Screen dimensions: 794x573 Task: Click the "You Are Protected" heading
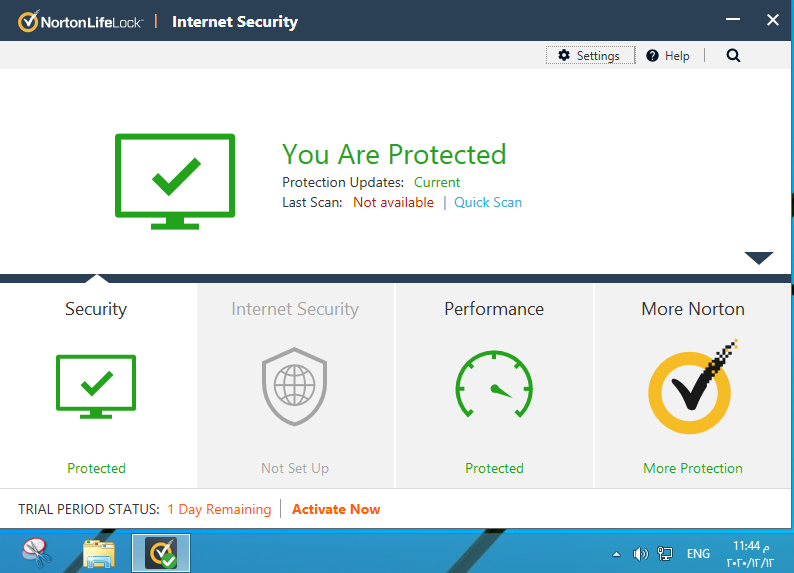tap(394, 154)
